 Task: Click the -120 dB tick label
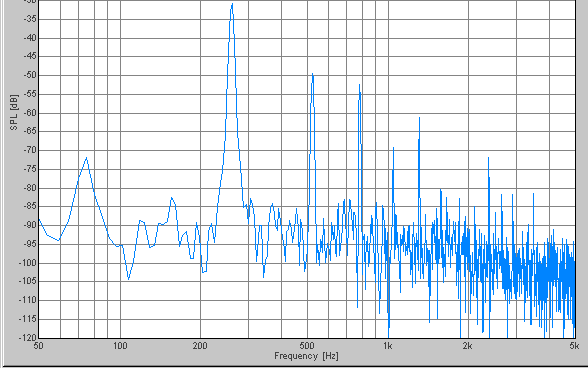[x=28, y=338]
